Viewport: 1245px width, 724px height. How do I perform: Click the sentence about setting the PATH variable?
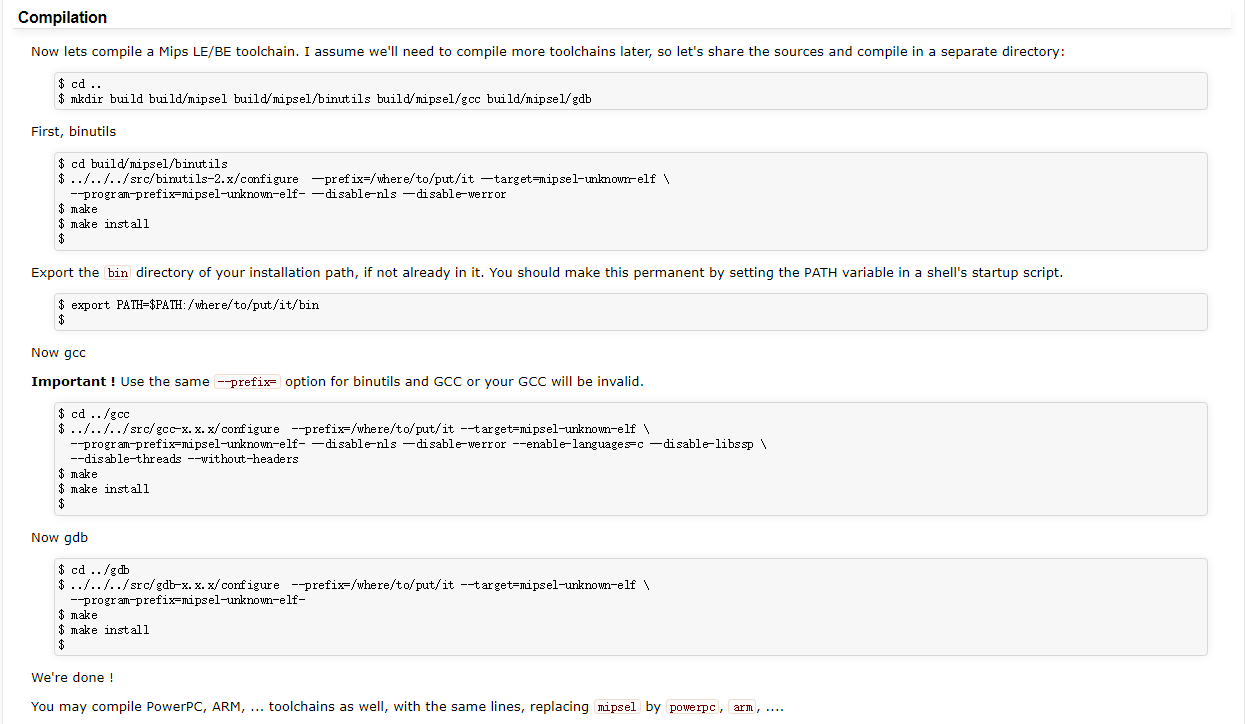coord(776,272)
